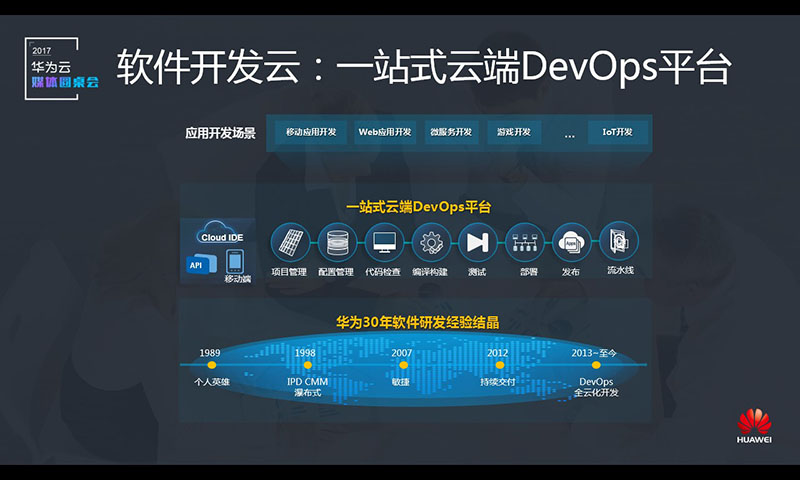Open the 游戏开发 scenario box

(x=514, y=133)
